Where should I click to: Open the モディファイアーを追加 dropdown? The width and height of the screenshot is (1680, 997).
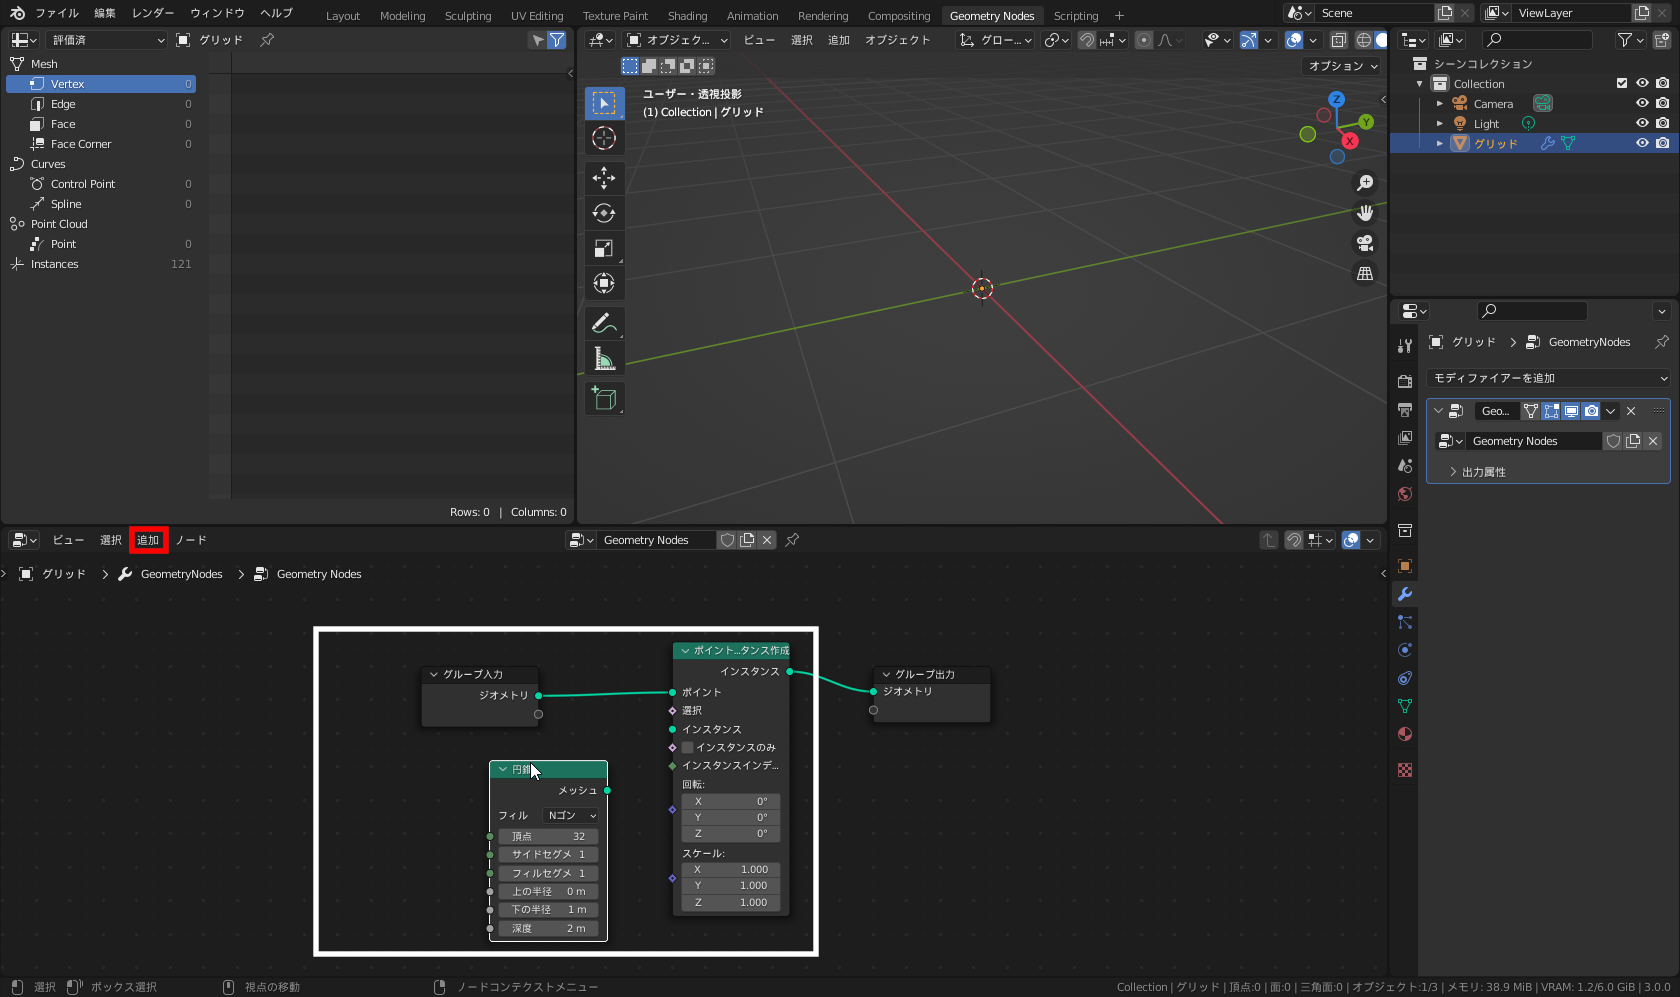[x=1549, y=378]
